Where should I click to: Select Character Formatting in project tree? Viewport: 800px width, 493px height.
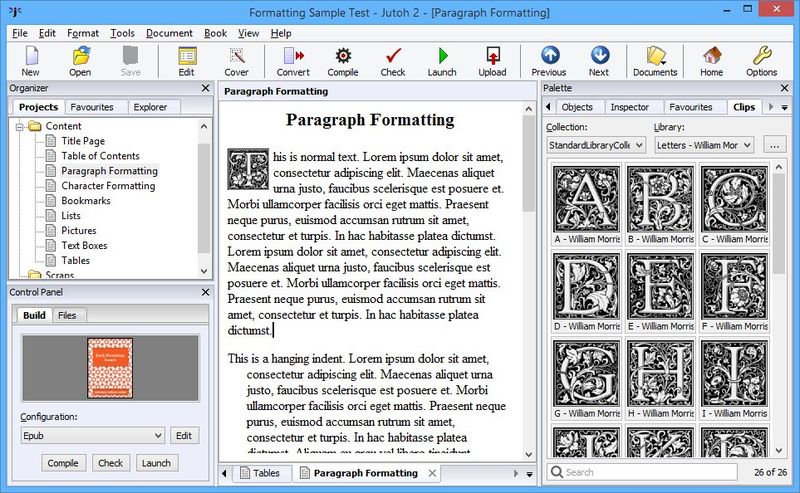108,186
